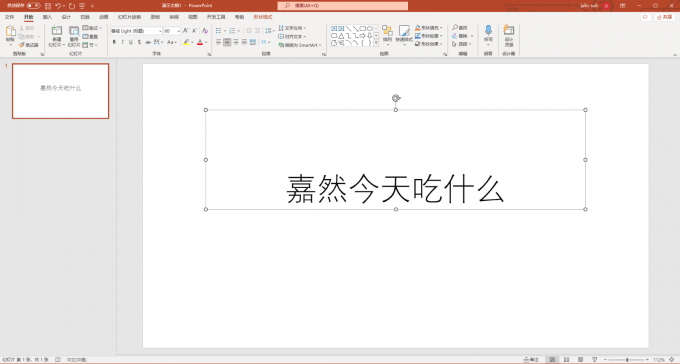Open the Comments speech bubble icon
The image size is (680, 364).
click(x=645, y=17)
